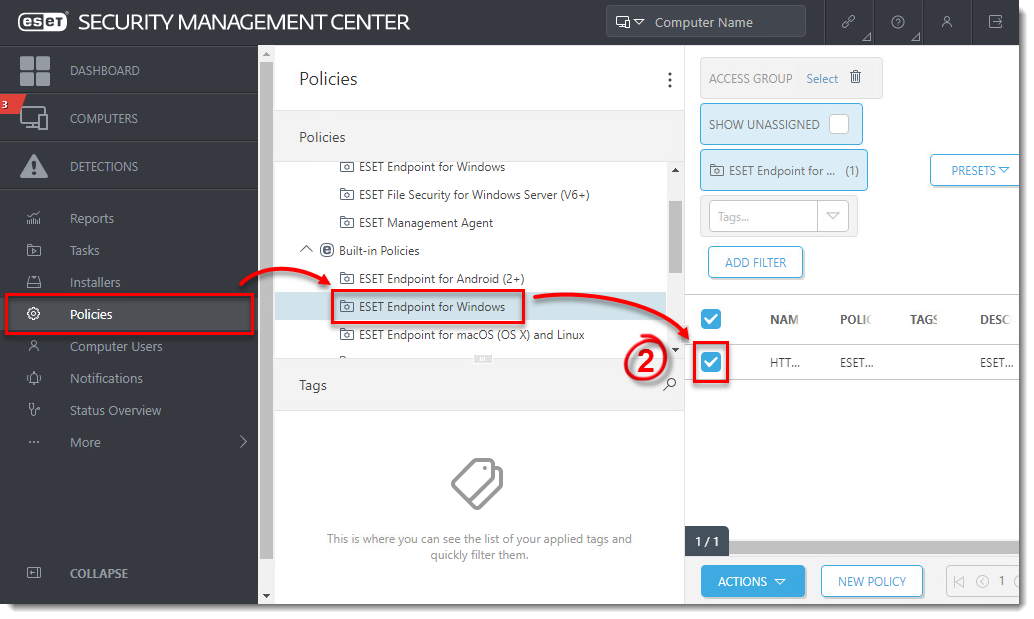Click the Select access group link
Image resolution: width=1034 pixels, height=619 pixels.
point(822,78)
